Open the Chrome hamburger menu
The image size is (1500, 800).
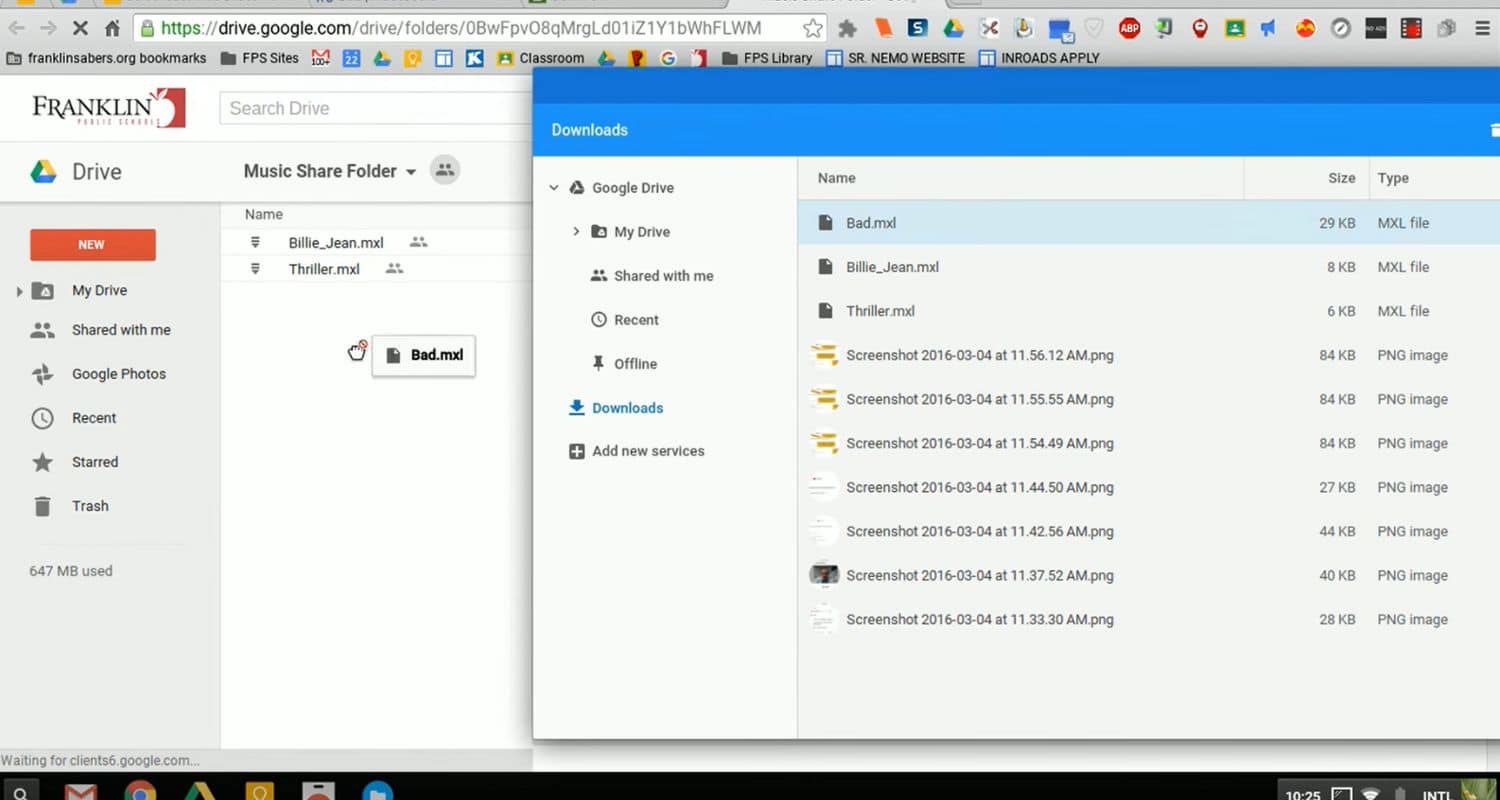[x=1482, y=28]
